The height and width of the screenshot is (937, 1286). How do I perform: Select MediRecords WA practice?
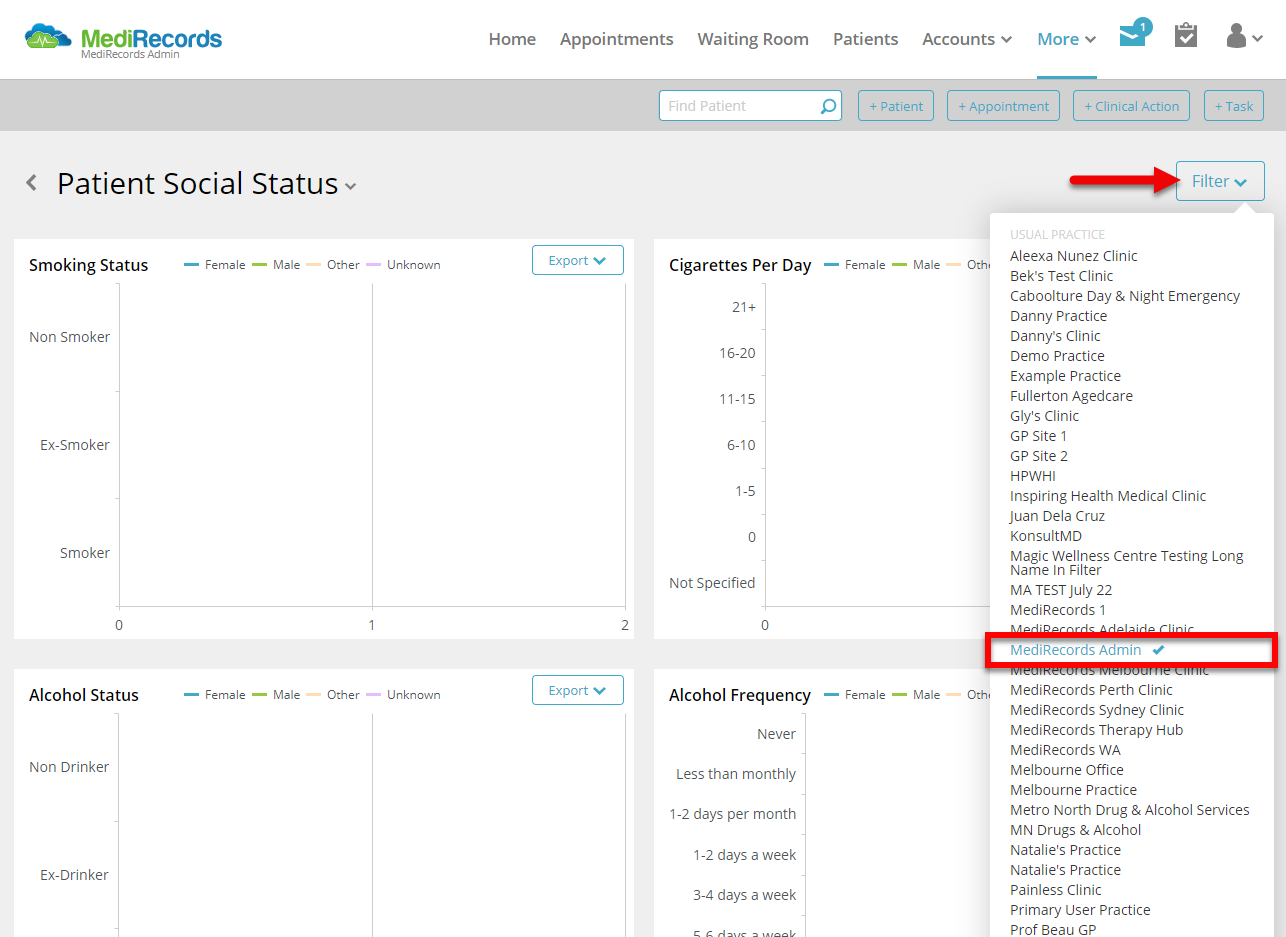click(1065, 750)
